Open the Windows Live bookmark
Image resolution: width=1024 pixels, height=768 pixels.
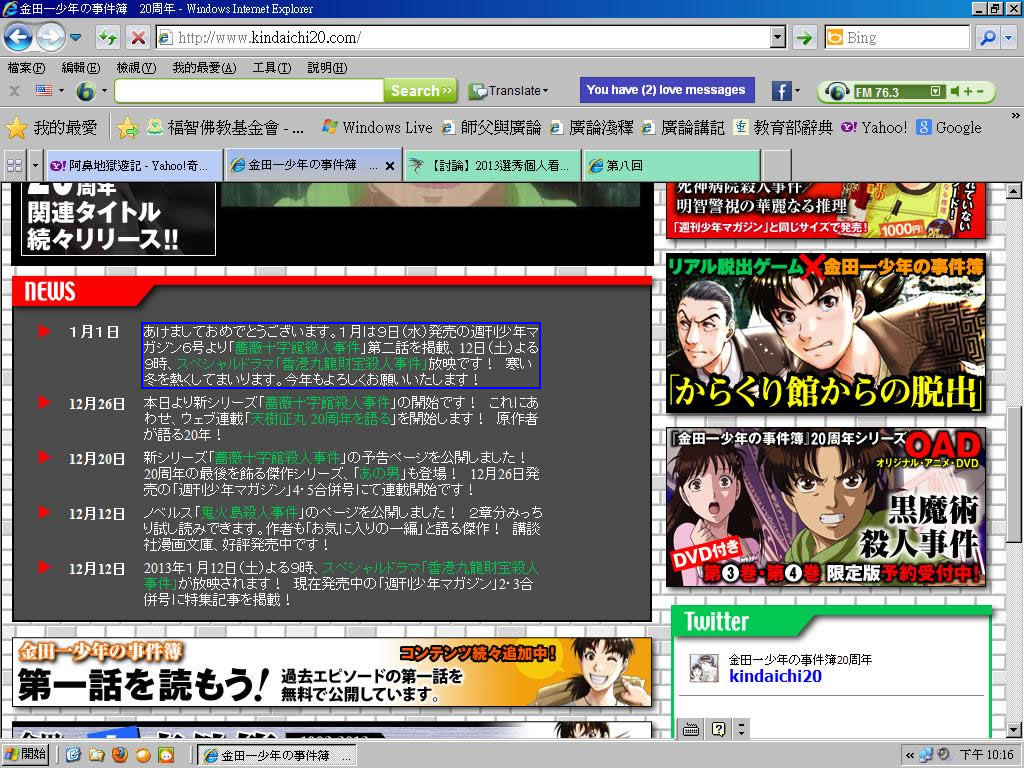pos(377,127)
